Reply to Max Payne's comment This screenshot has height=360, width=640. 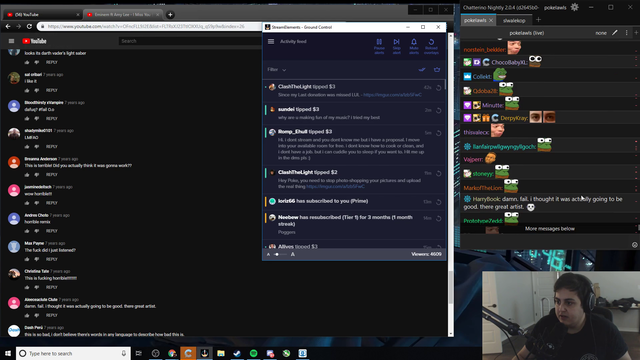(51, 259)
